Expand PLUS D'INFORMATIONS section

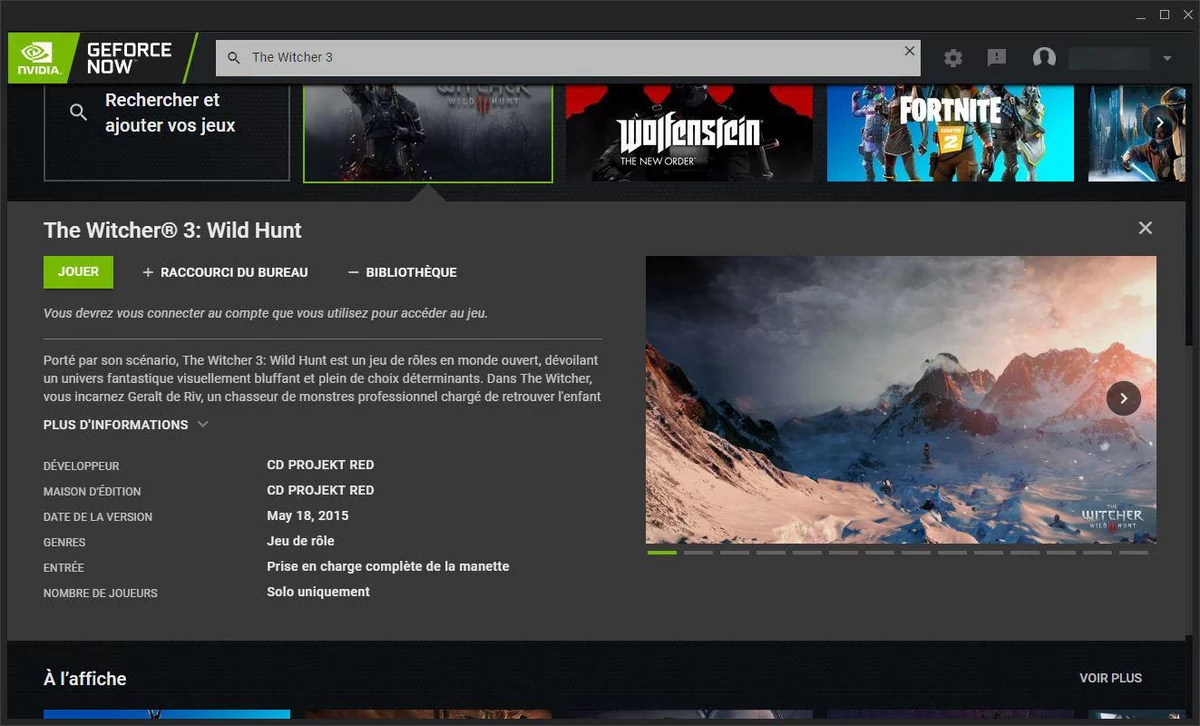126,425
